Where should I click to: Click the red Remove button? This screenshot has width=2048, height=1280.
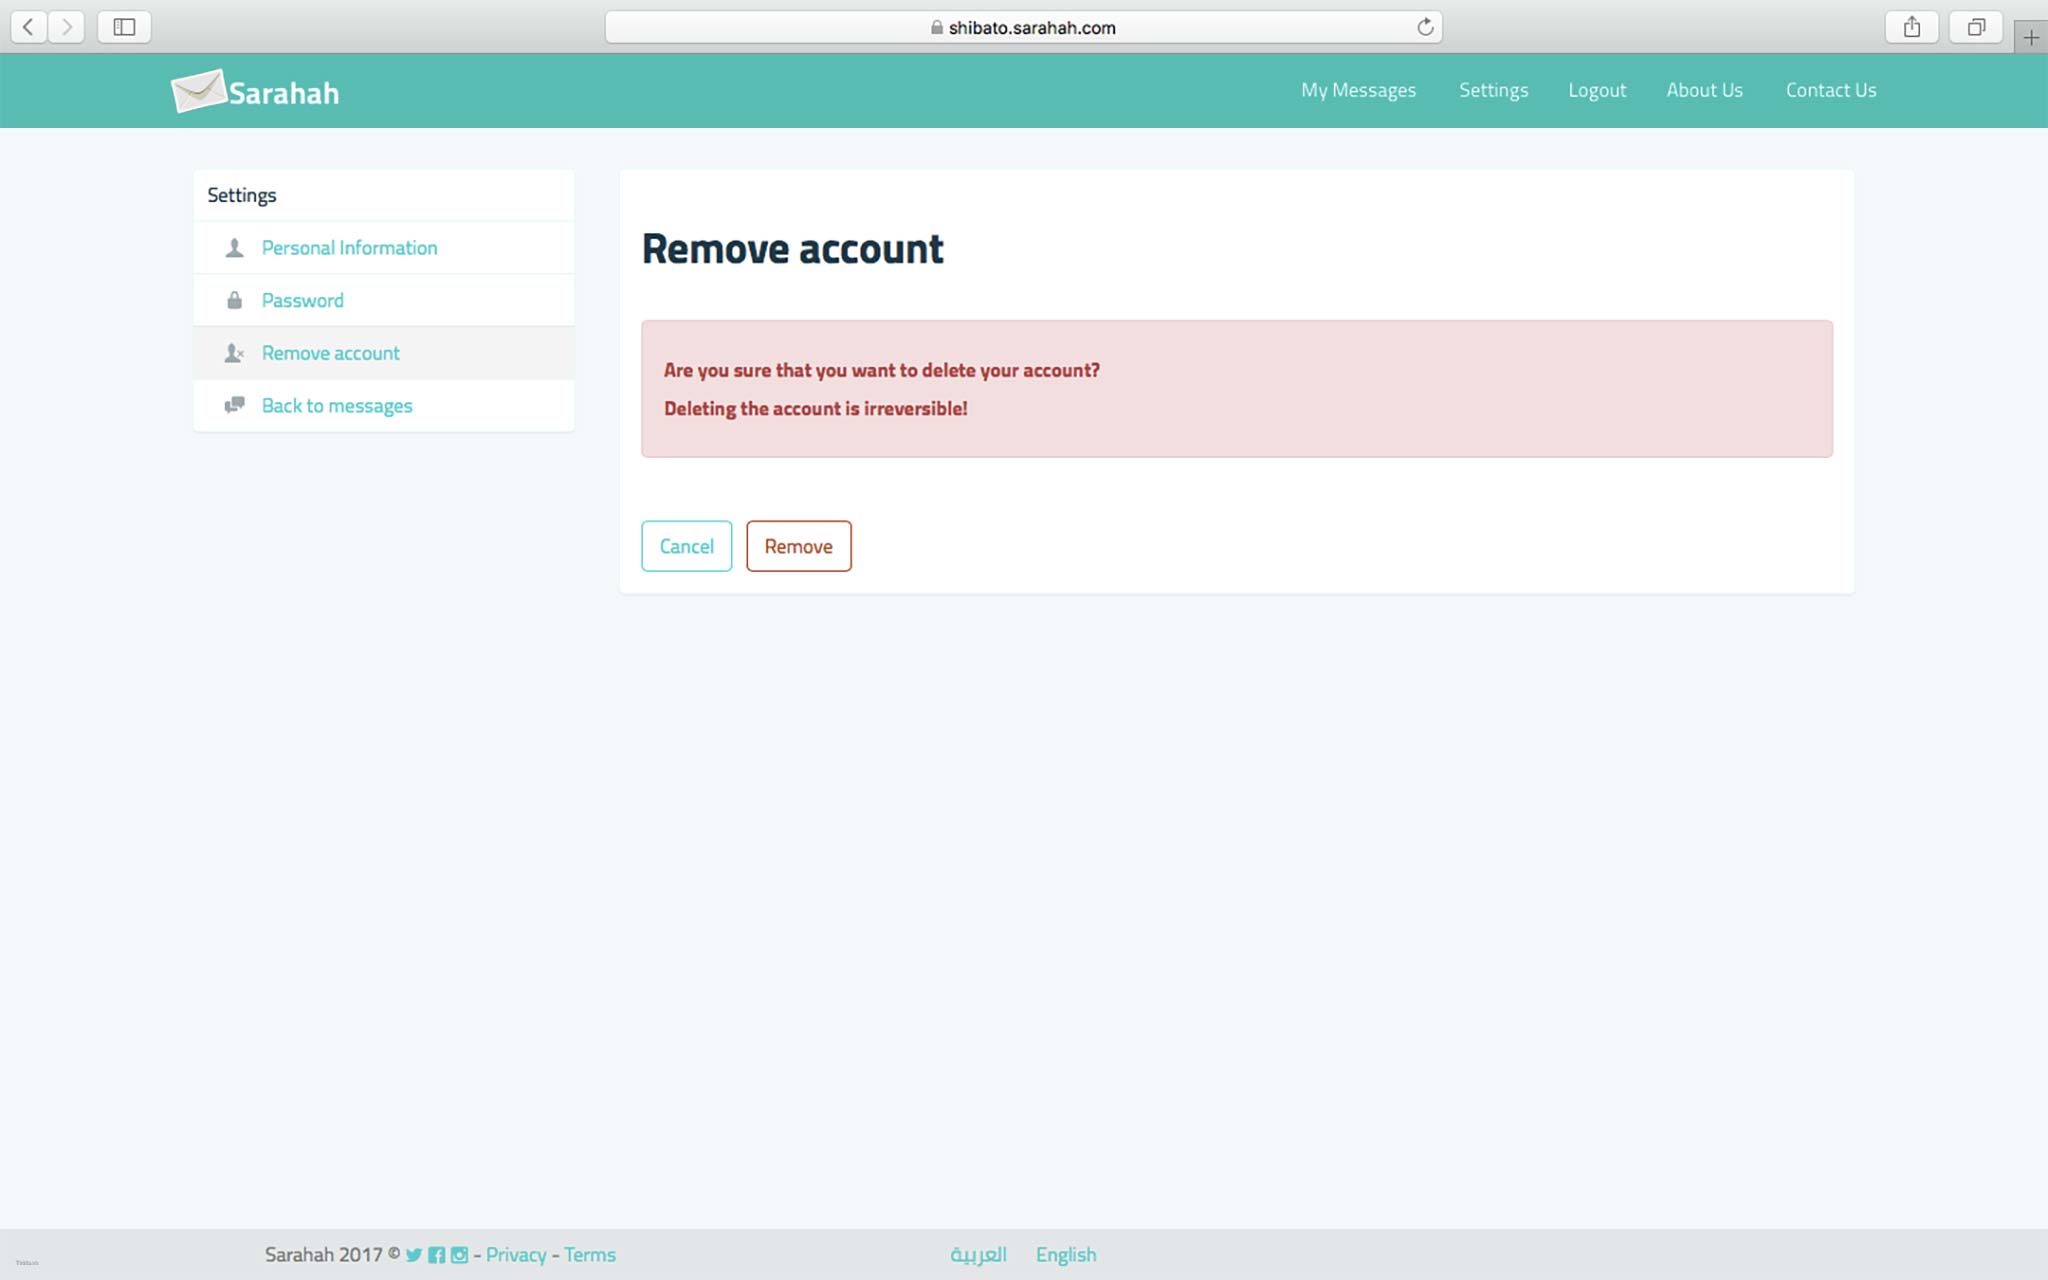[x=799, y=546]
